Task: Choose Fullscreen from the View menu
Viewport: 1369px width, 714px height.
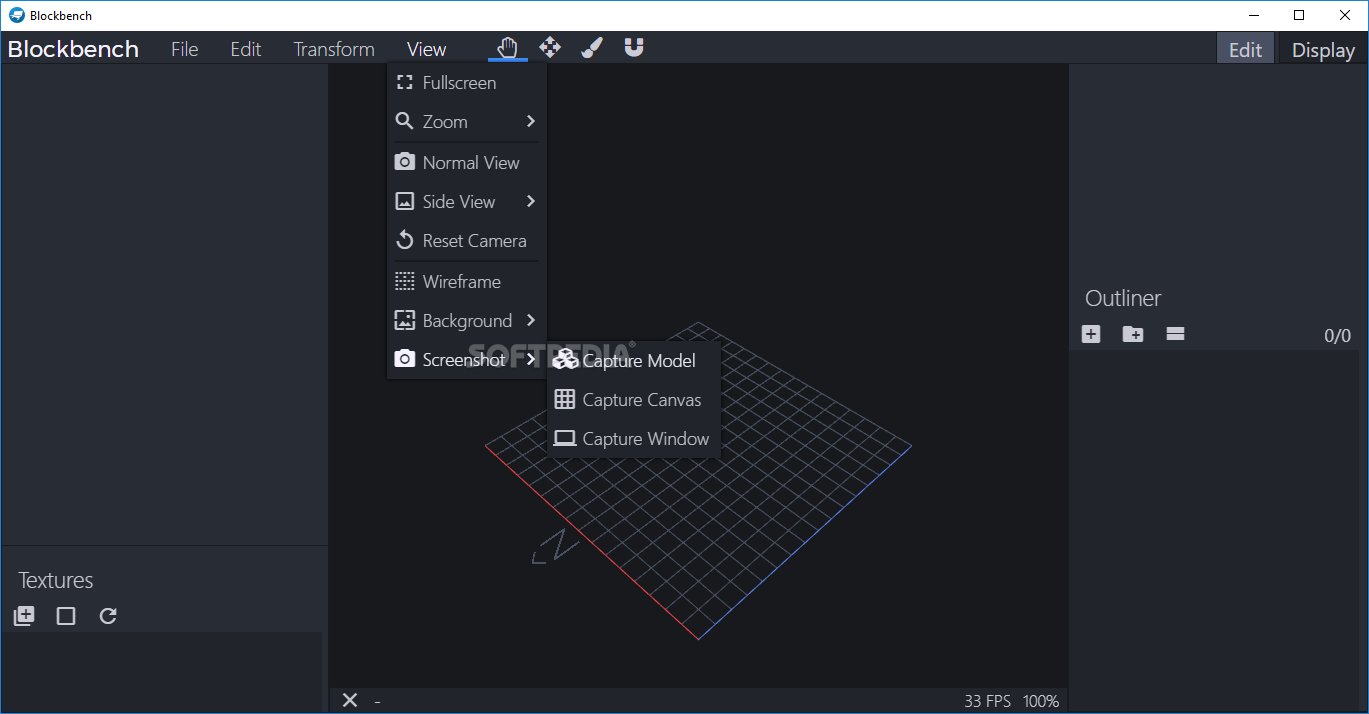Action: coord(467,83)
